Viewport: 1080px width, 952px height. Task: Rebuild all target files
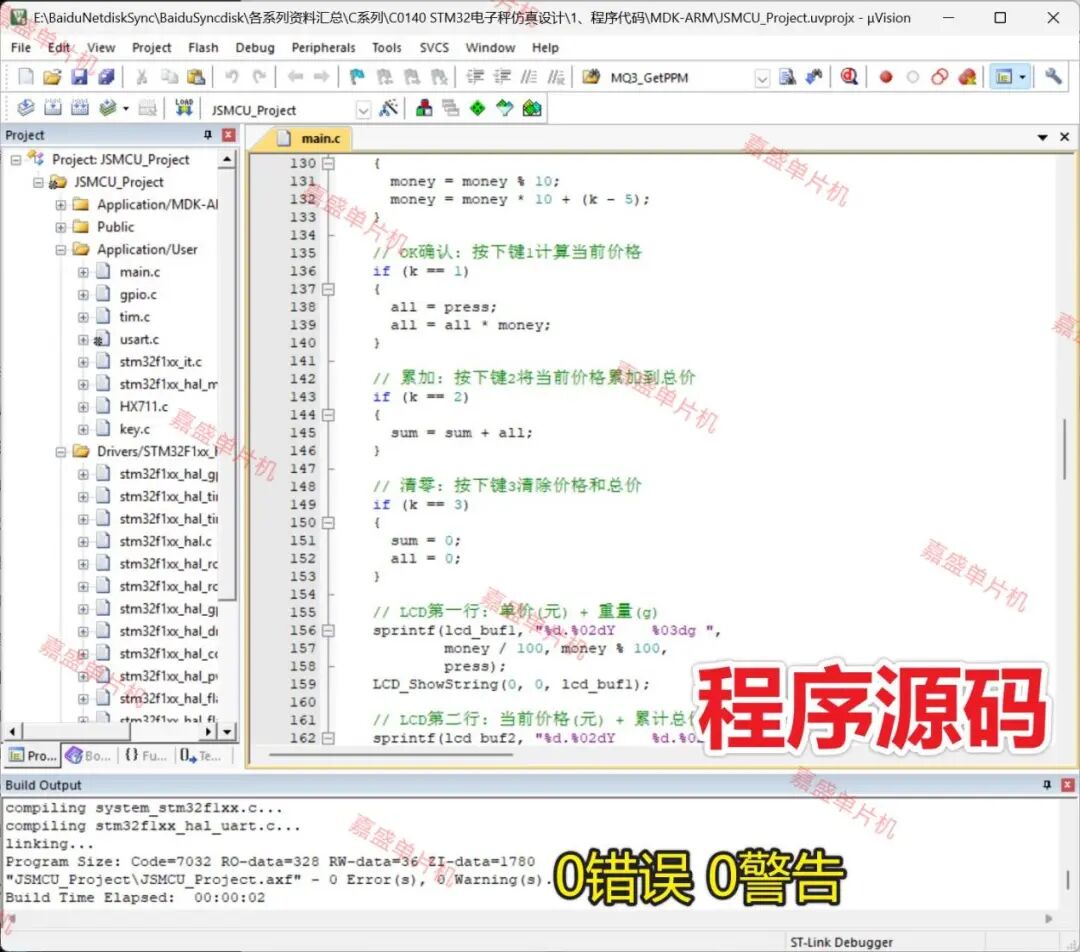click(80, 108)
